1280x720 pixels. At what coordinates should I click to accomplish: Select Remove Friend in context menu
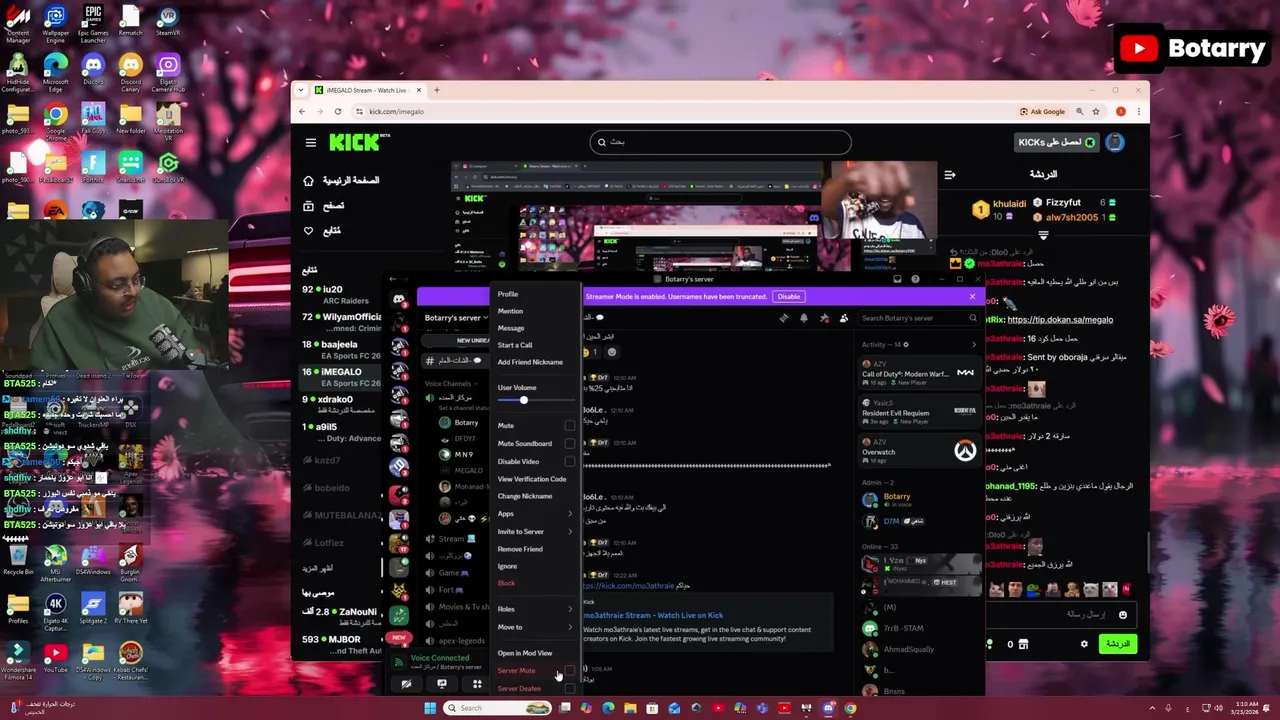coord(520,549)
